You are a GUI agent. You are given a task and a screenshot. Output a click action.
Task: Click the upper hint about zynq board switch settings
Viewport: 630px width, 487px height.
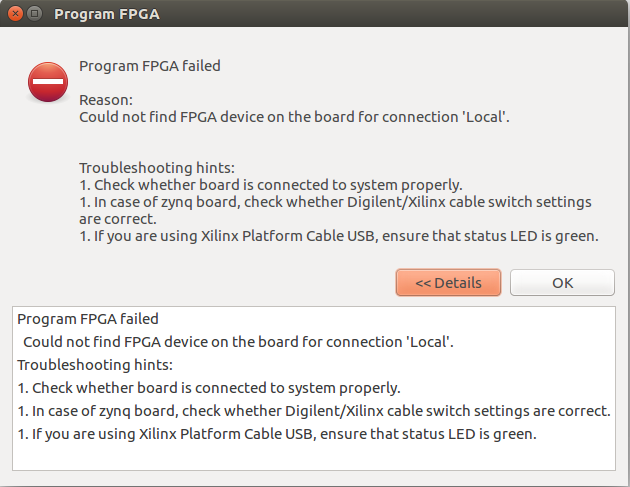click(335, 210)
